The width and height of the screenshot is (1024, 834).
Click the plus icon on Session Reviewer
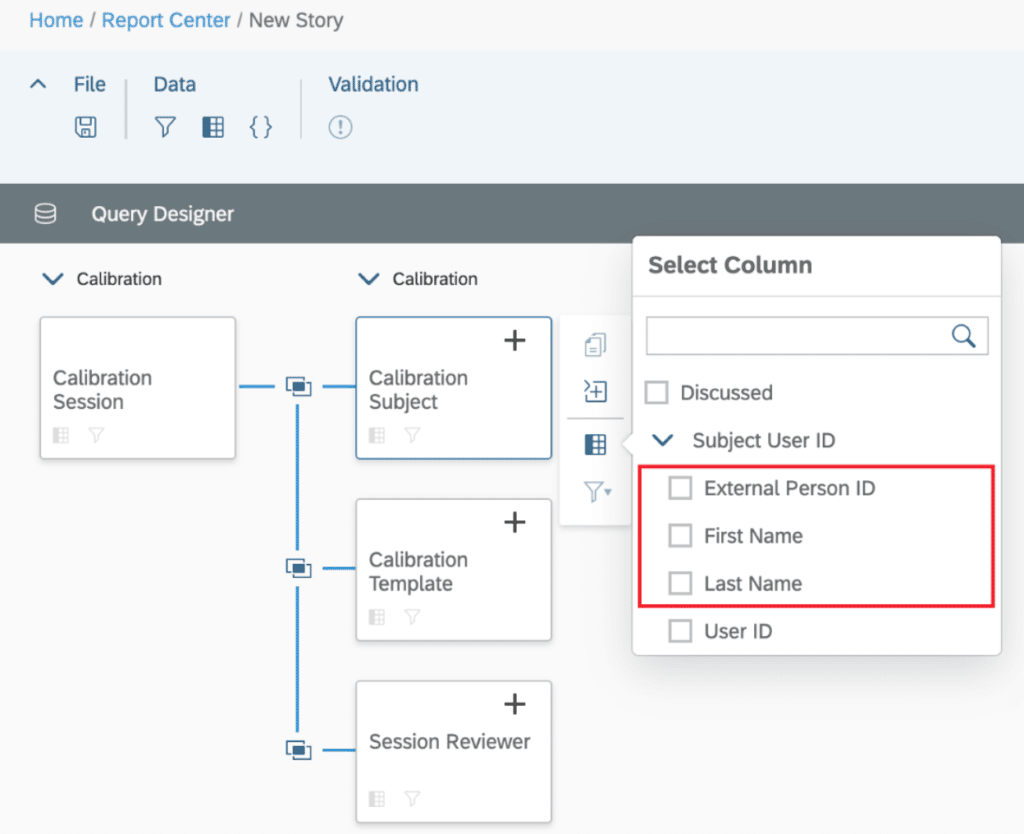514,704
